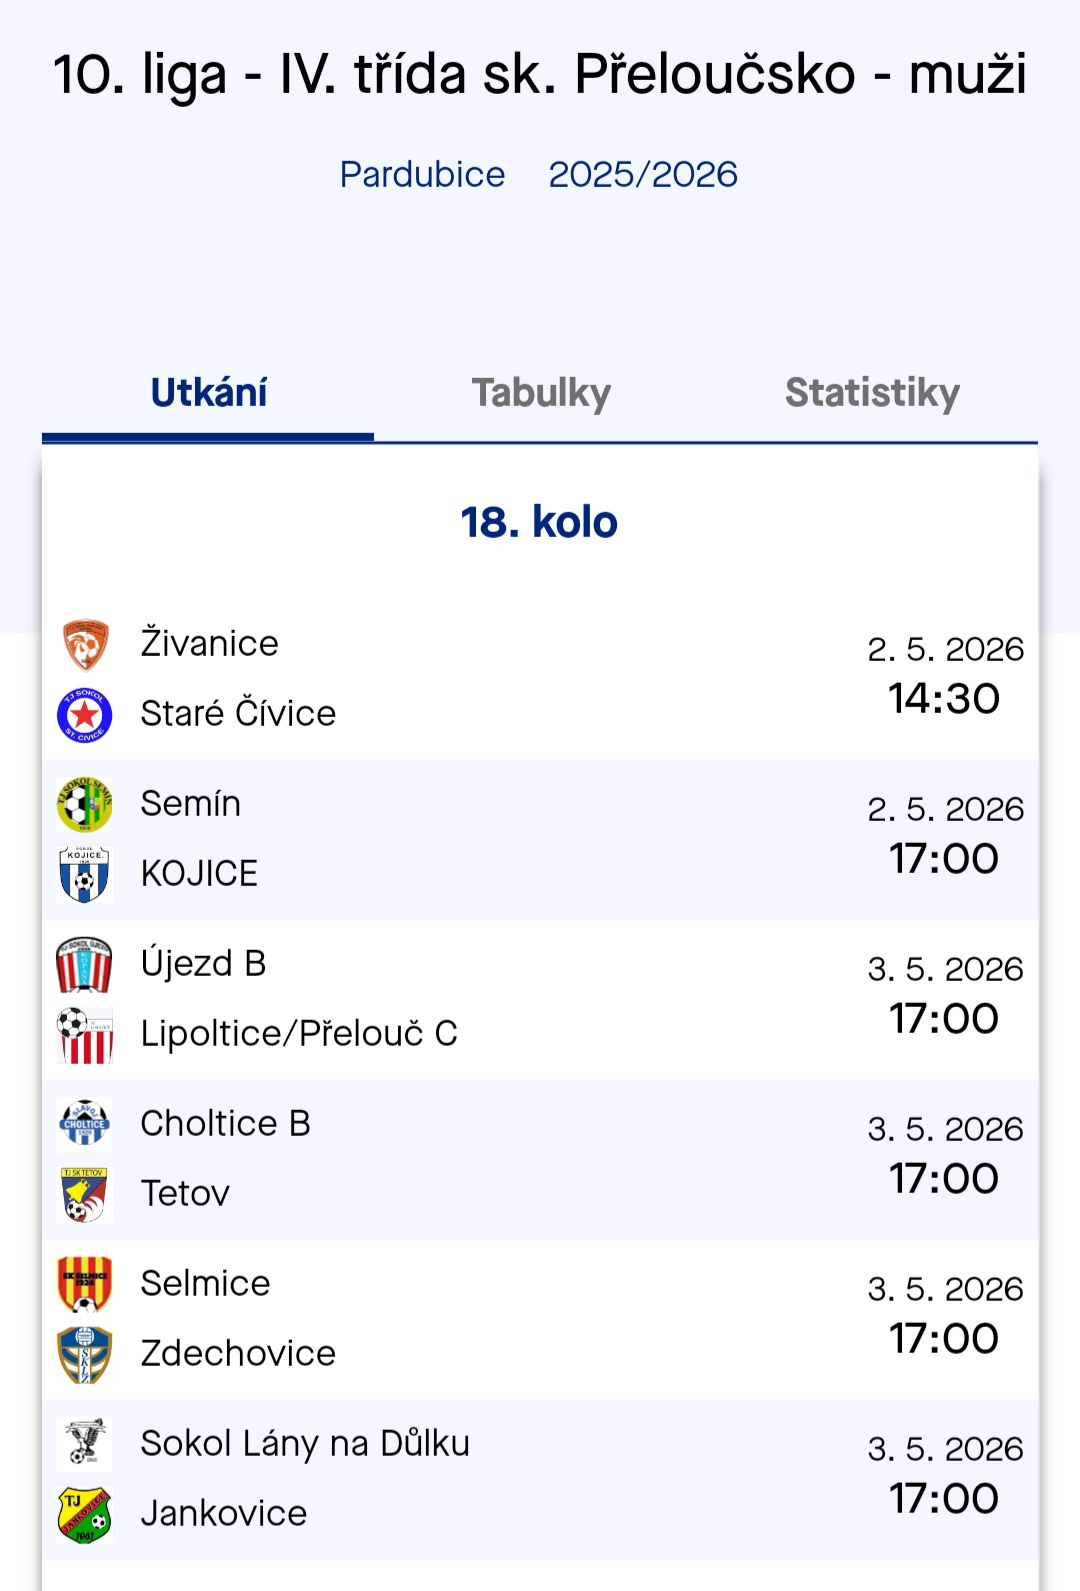
Task: Select the Utkání tab
Action: coord(209,393)
